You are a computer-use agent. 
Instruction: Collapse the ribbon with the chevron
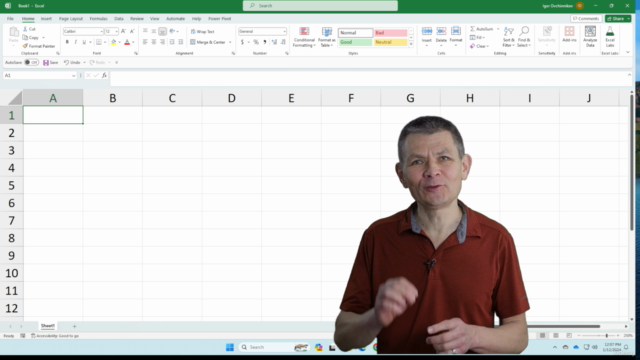tap(628, 52)
